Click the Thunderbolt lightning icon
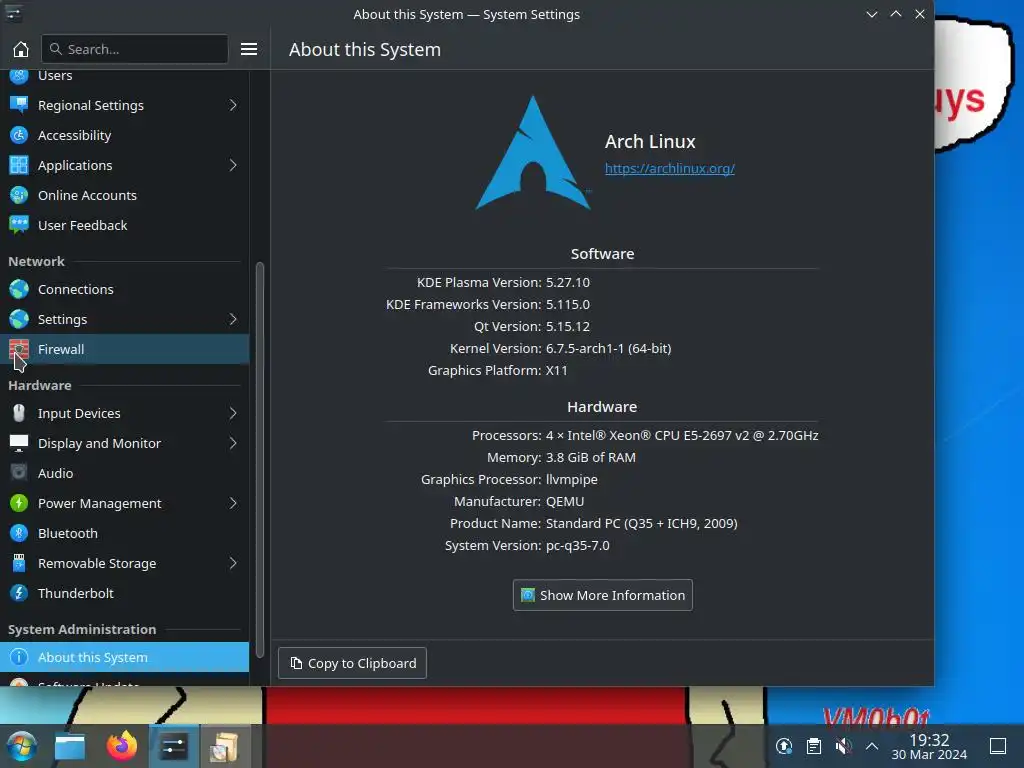Image resolution: width=1024 pixels, height=768 pixels. pyautogui.click(x=19, y=594)
